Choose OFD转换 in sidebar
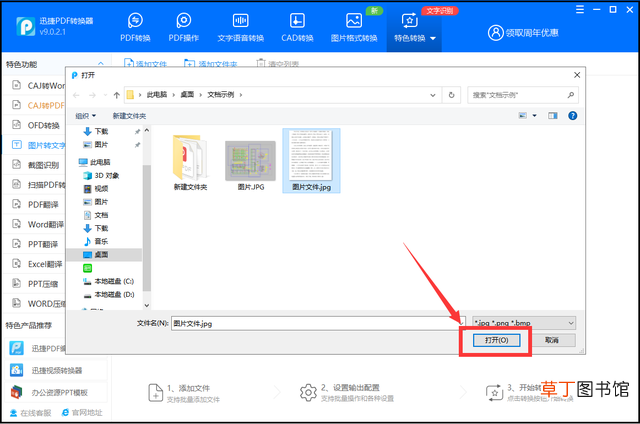Screen dimensions: 640x424 tap(36, 125)
